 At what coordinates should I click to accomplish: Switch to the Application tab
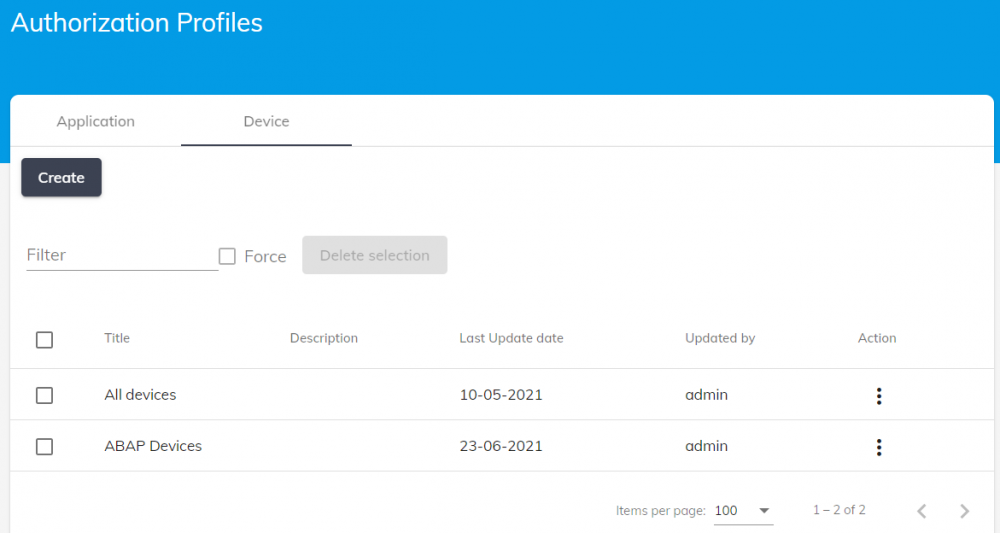(x=96, y=121)
